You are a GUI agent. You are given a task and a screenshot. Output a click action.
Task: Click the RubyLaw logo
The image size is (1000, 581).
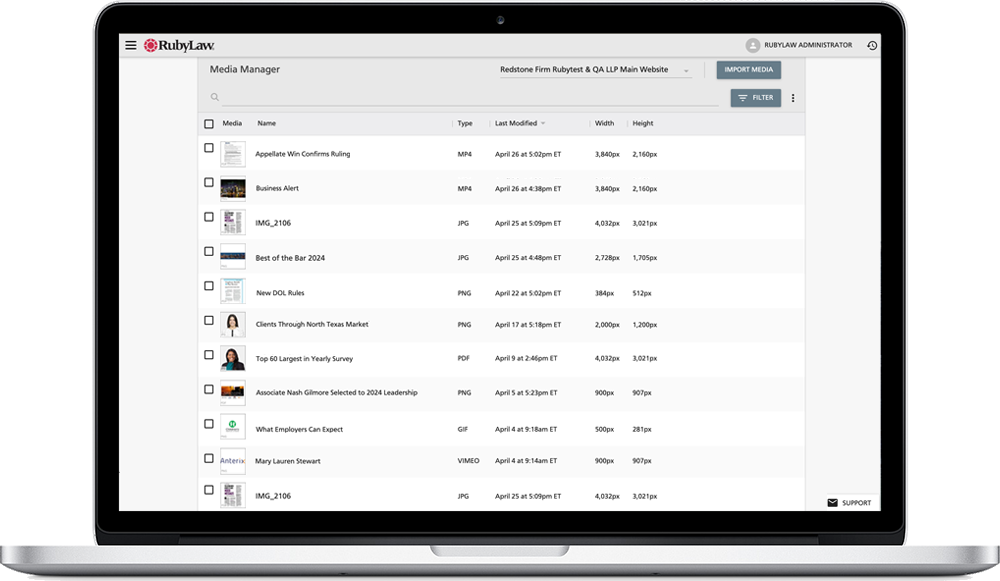(179, 45)
